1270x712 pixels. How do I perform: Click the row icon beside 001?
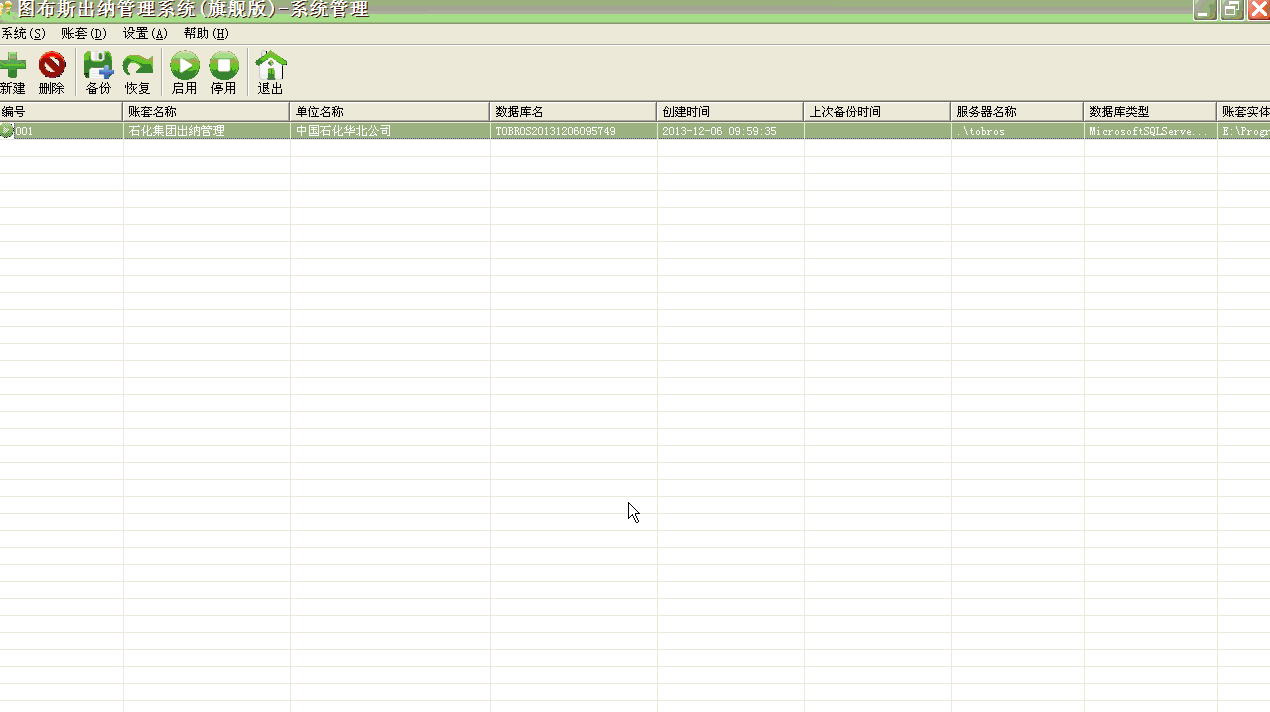pos(7,131)
